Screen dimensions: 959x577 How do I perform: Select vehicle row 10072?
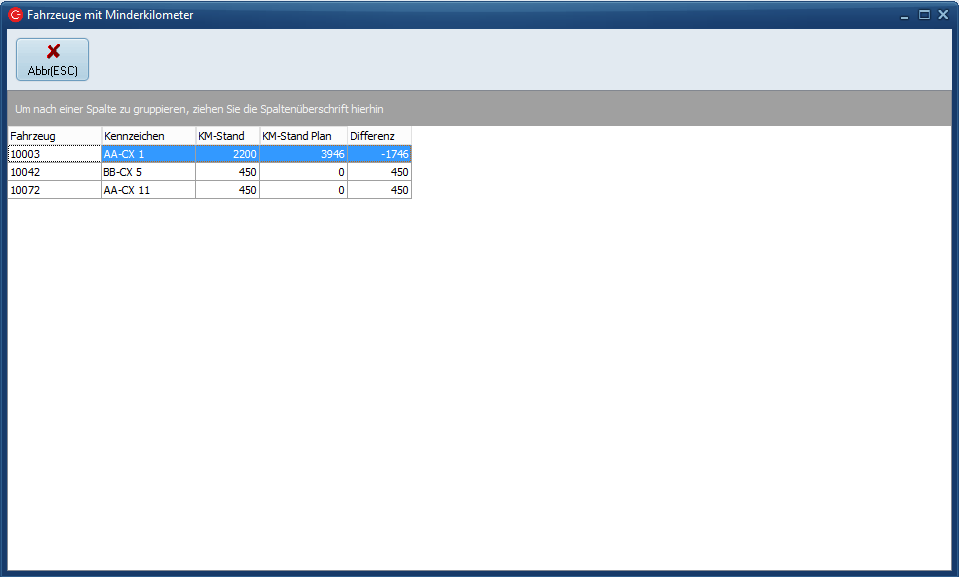(x=54, y=190)
